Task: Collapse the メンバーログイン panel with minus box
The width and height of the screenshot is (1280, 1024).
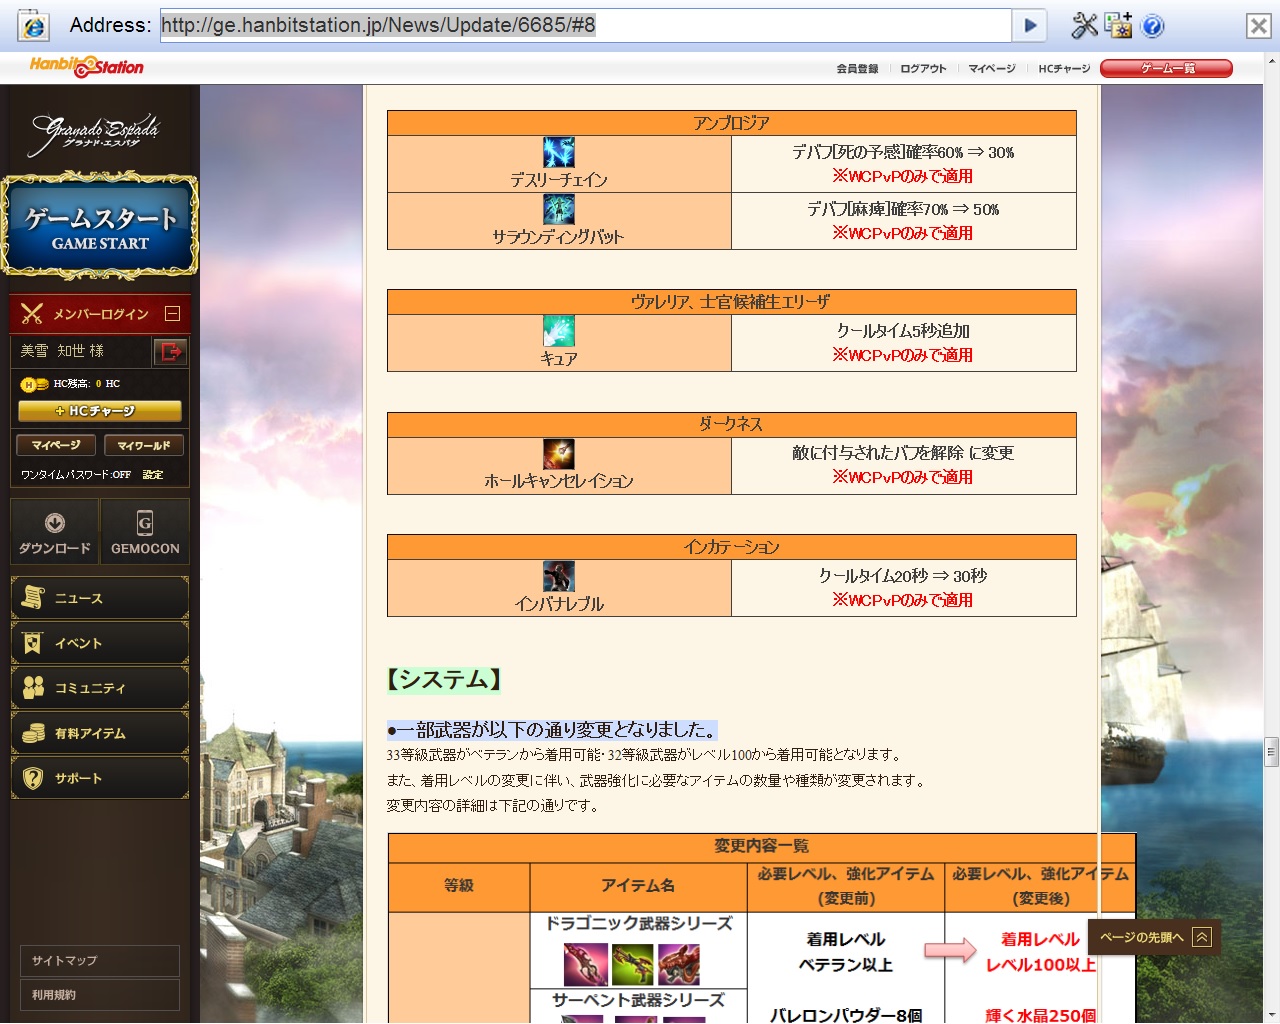Action: (x=172, y=314)
